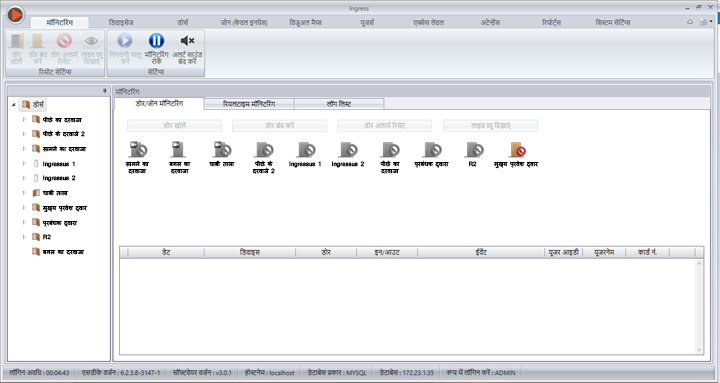The image size is (720, 383).
Task: Select the R2 door icon in monitoring panel
Action: (x=474, y=150)
